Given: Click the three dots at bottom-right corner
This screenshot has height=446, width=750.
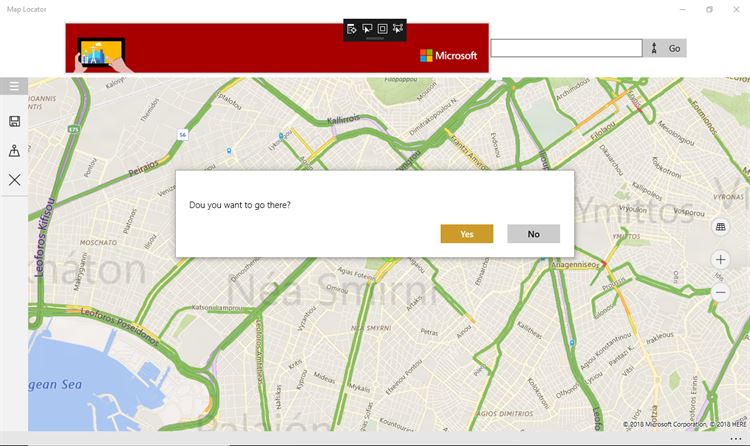Looking at the screenshot, I should 736,439.
